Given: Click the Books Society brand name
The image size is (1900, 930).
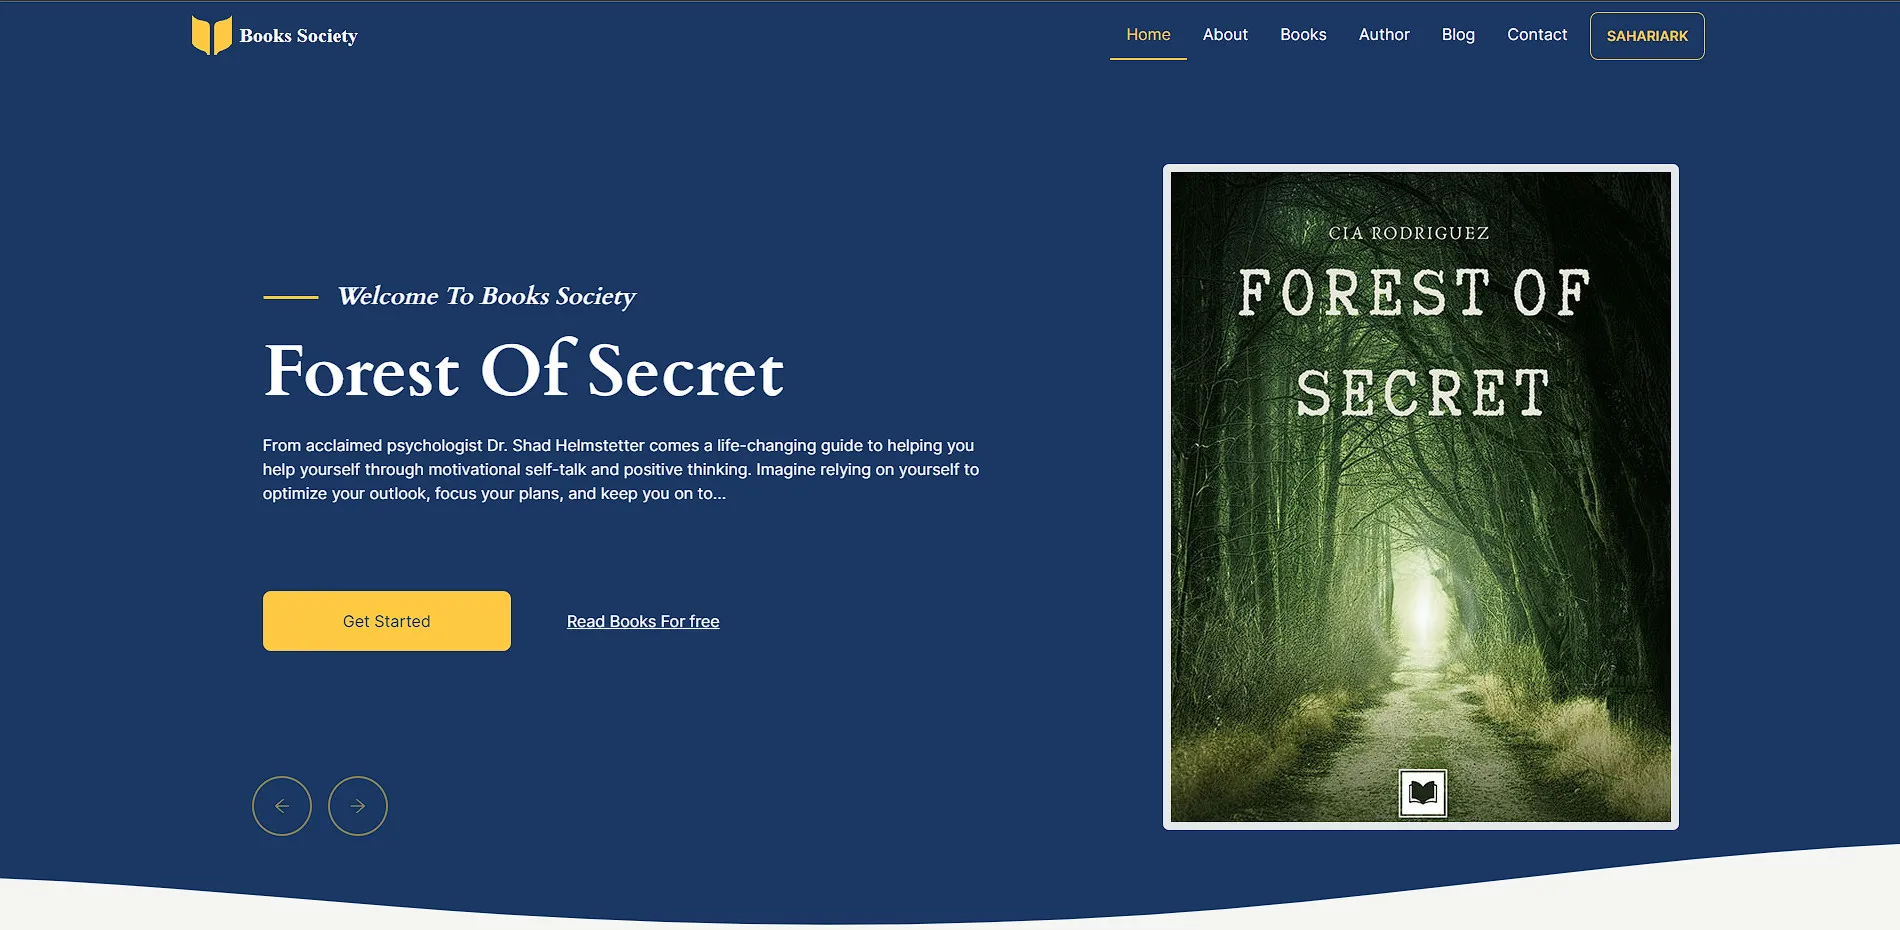Looking at the screenshot, I should coord(299,36).
